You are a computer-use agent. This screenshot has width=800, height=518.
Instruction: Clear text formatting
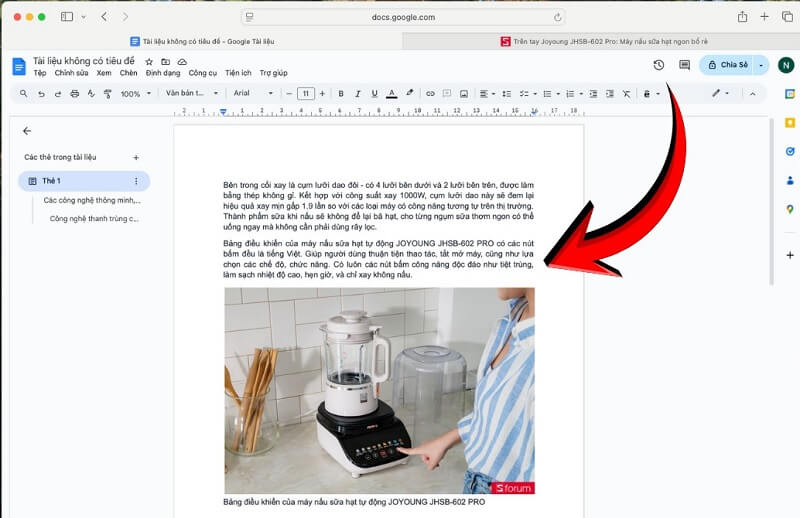point(627,94)
